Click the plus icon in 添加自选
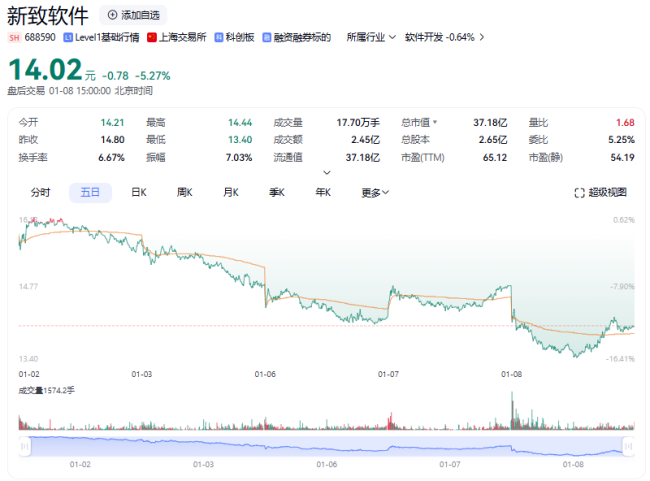The width and height of the screenshot is (650, 481). [x=112, y=15]
